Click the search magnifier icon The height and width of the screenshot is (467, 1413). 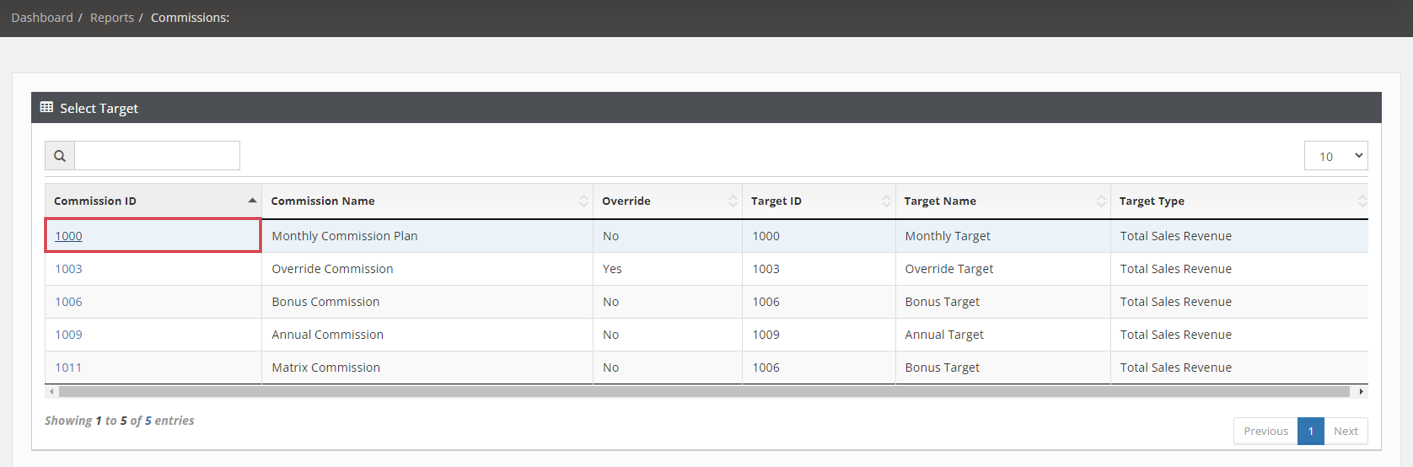click(x=60, y=156)
